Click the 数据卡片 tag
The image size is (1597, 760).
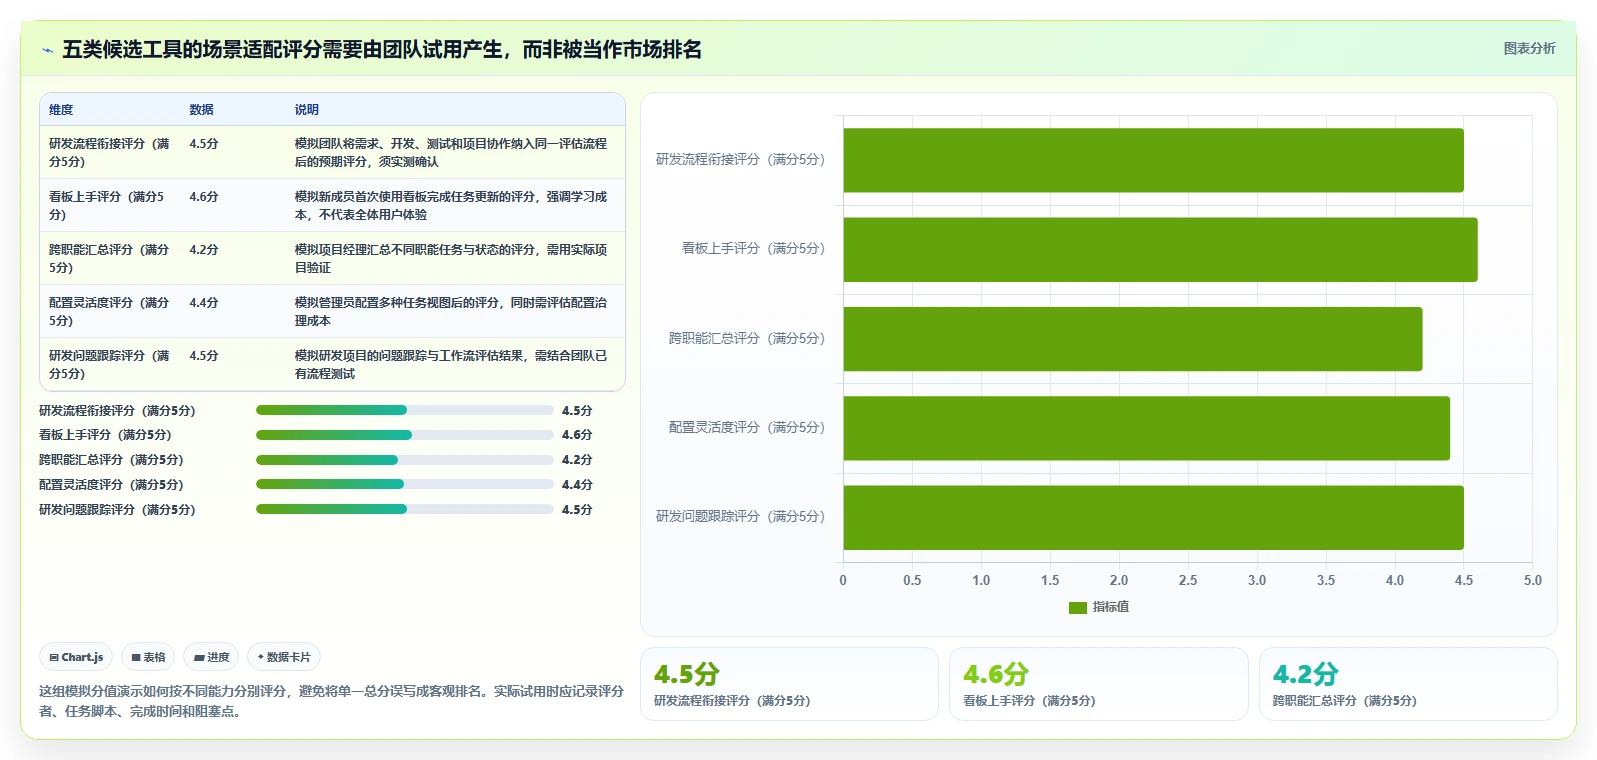click(x=284, y=657)
